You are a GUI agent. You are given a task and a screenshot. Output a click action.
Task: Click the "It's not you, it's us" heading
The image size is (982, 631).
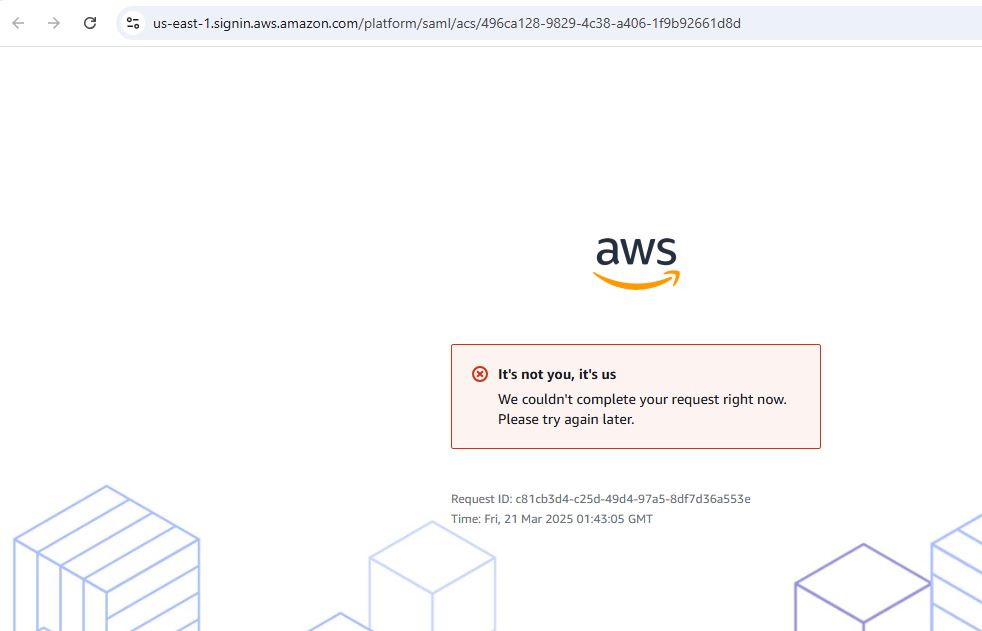coord(557,374)
